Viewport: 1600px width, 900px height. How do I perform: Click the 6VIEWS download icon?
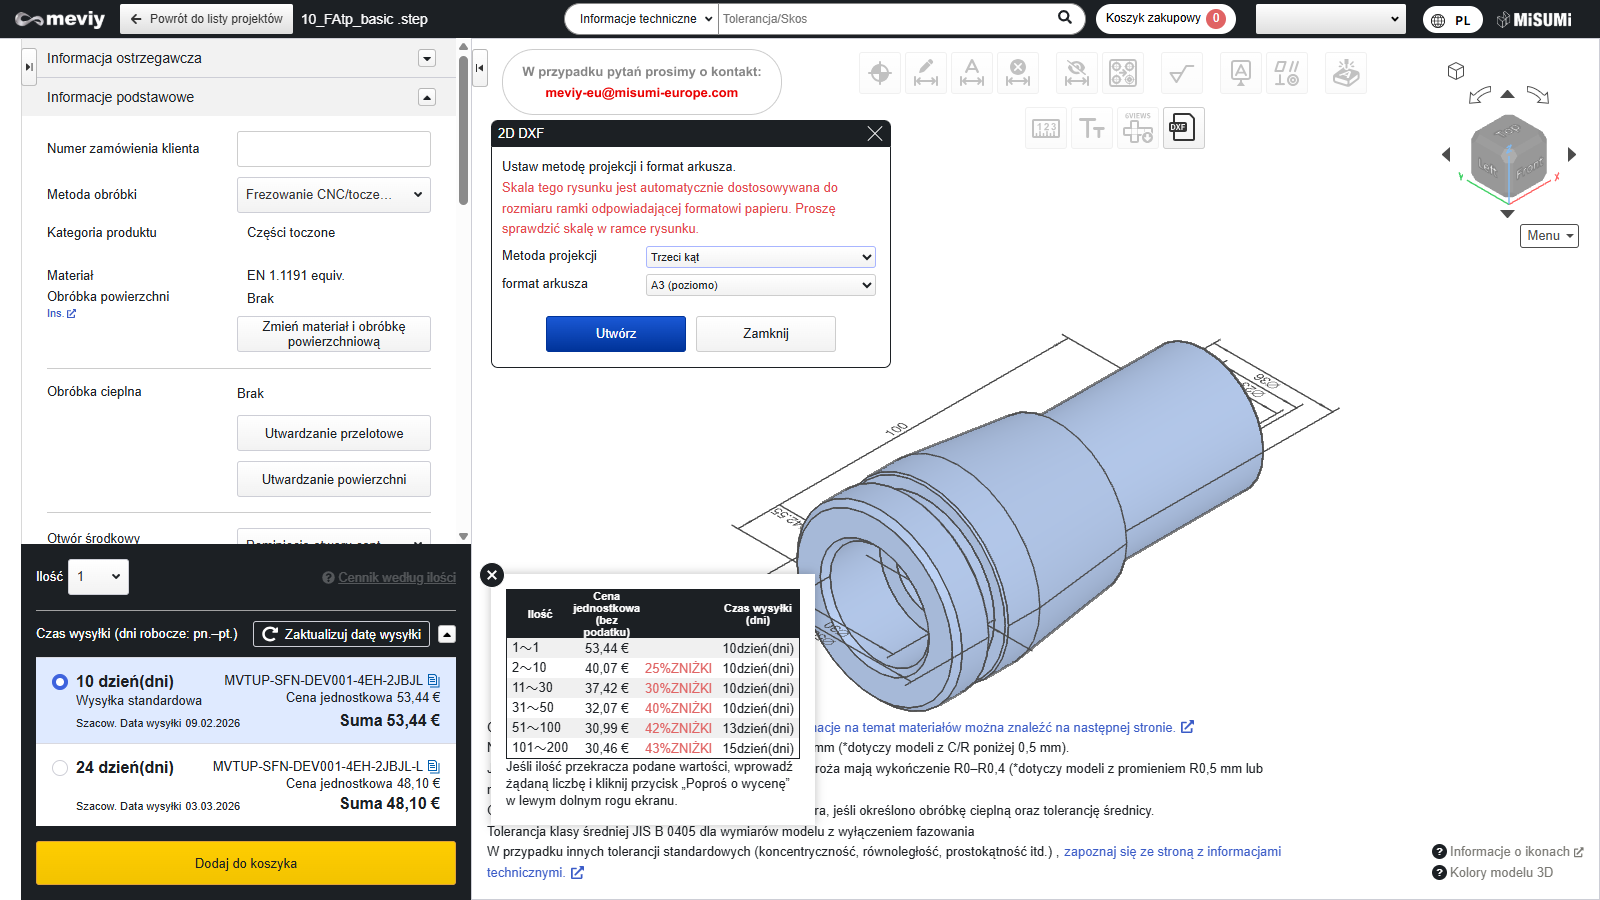pyautogui.click(x=1138, y=128)
